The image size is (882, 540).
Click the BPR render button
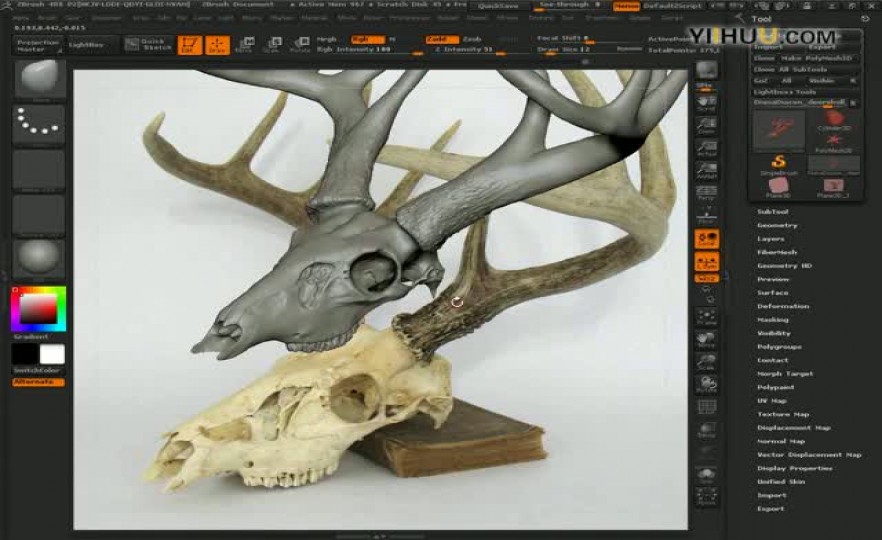coord(706,73)
